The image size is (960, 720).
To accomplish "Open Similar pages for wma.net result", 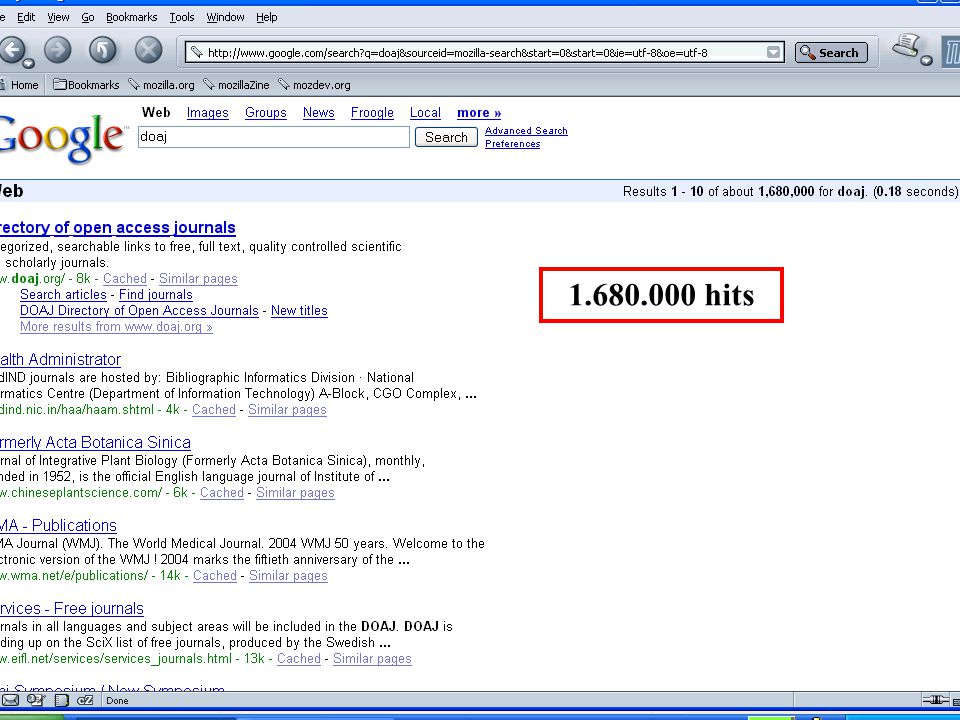I will (288, 576).
